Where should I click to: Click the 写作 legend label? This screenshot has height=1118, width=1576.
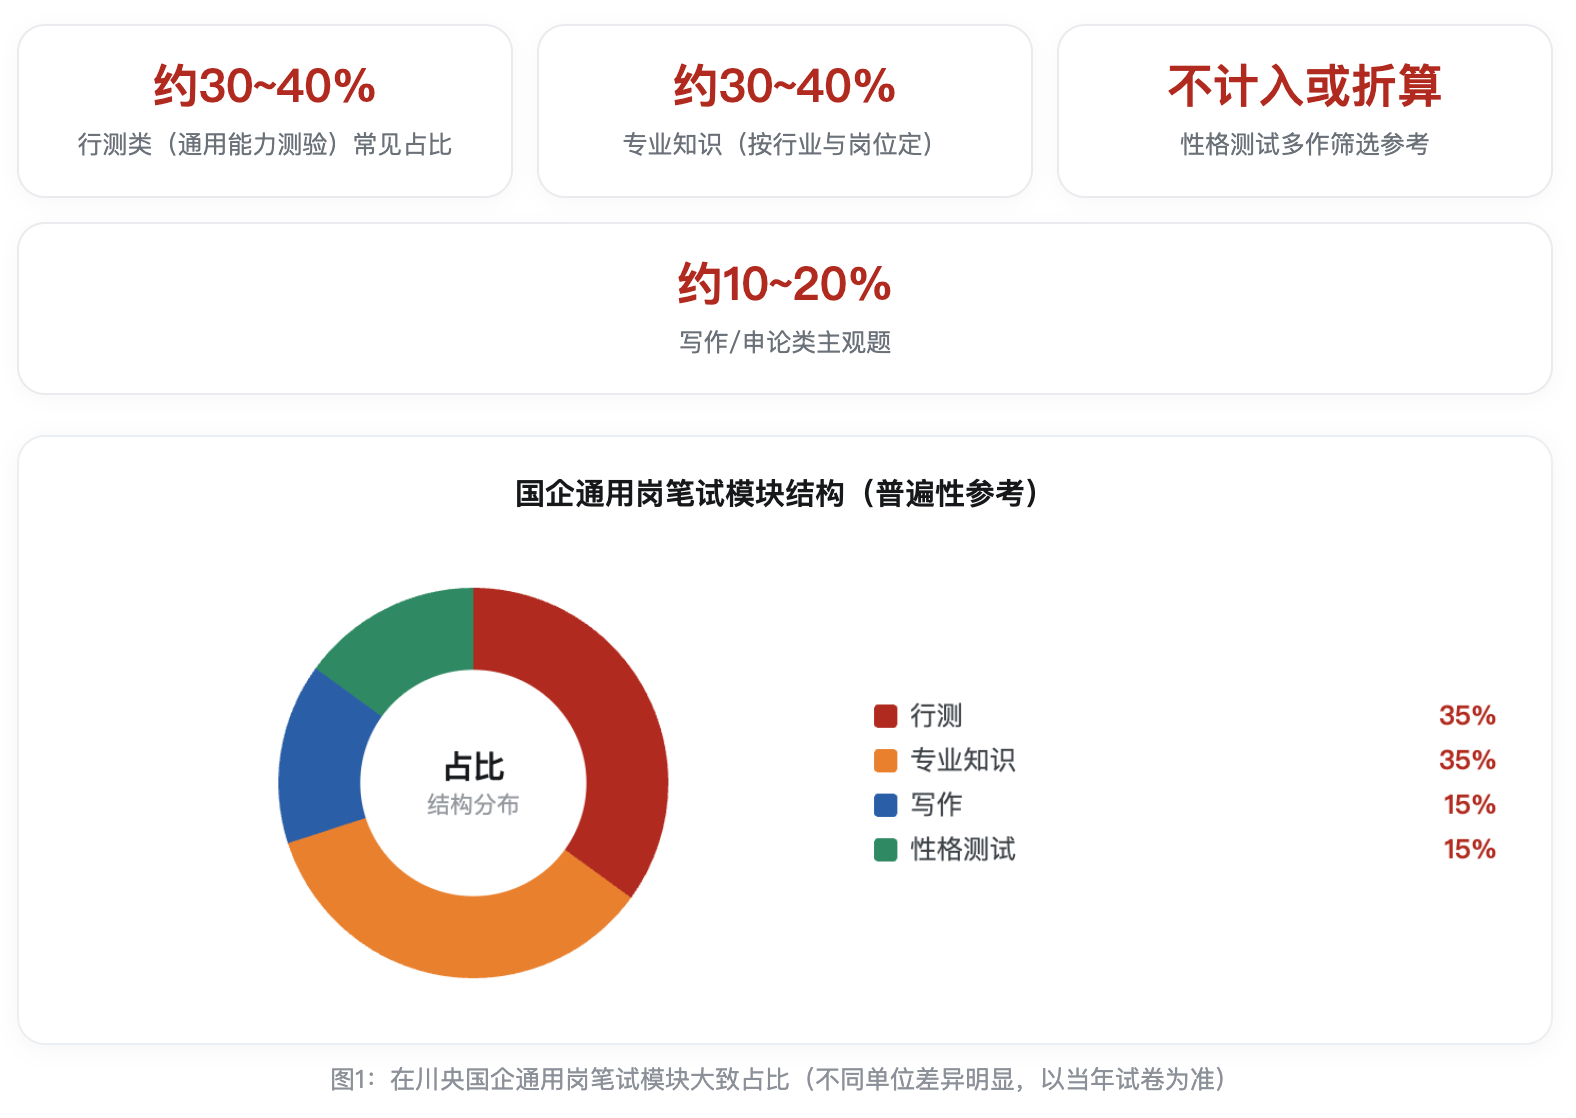pos(936,805)
